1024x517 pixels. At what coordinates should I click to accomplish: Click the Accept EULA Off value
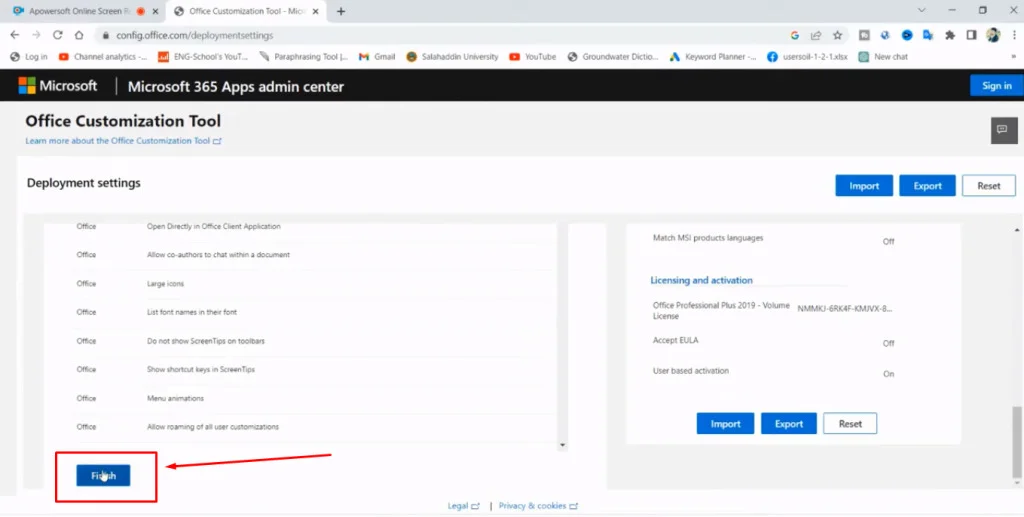[888, 343]
